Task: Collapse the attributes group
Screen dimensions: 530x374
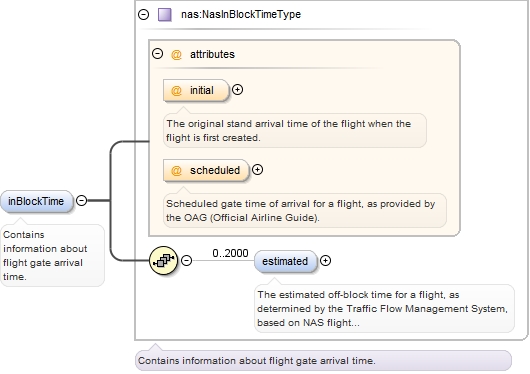Action: coord(158,53)
